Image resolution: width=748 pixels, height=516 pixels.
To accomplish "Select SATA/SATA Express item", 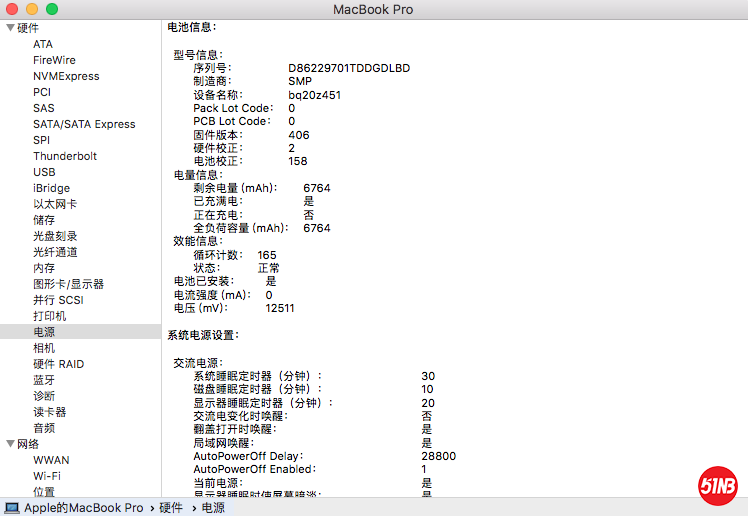I will (84, 124).
